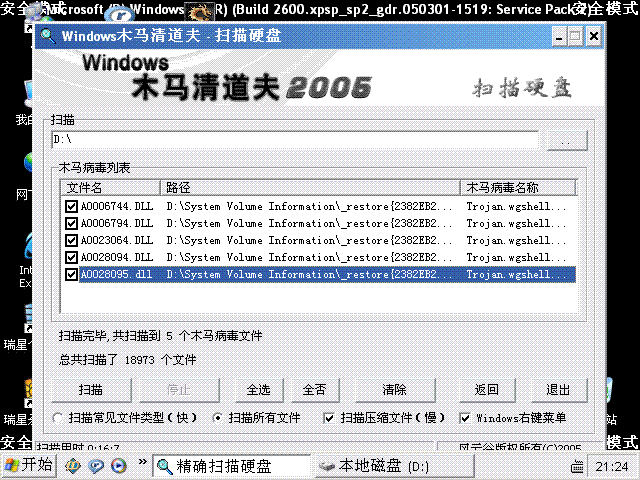Click the D:\ scan path field
Image resolution: width=640 pixels, height=480 pixels.
tap(295, 140)
